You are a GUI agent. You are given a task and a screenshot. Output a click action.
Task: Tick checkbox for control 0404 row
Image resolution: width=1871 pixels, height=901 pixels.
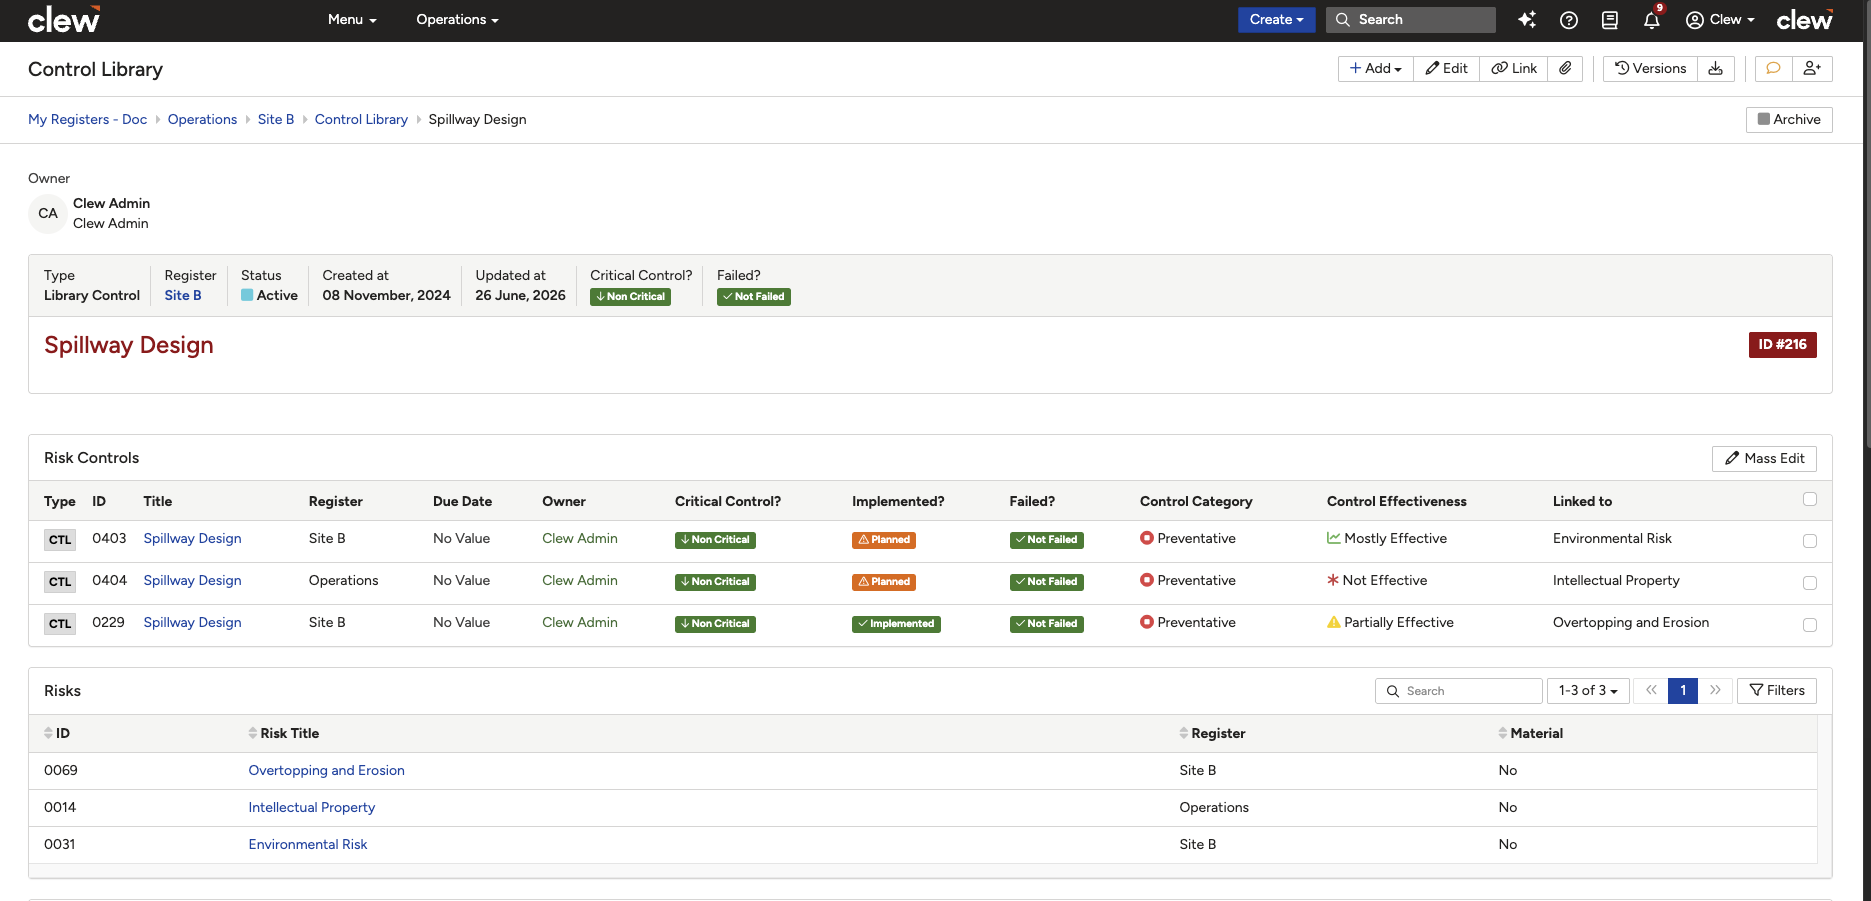coord(1810,583)
